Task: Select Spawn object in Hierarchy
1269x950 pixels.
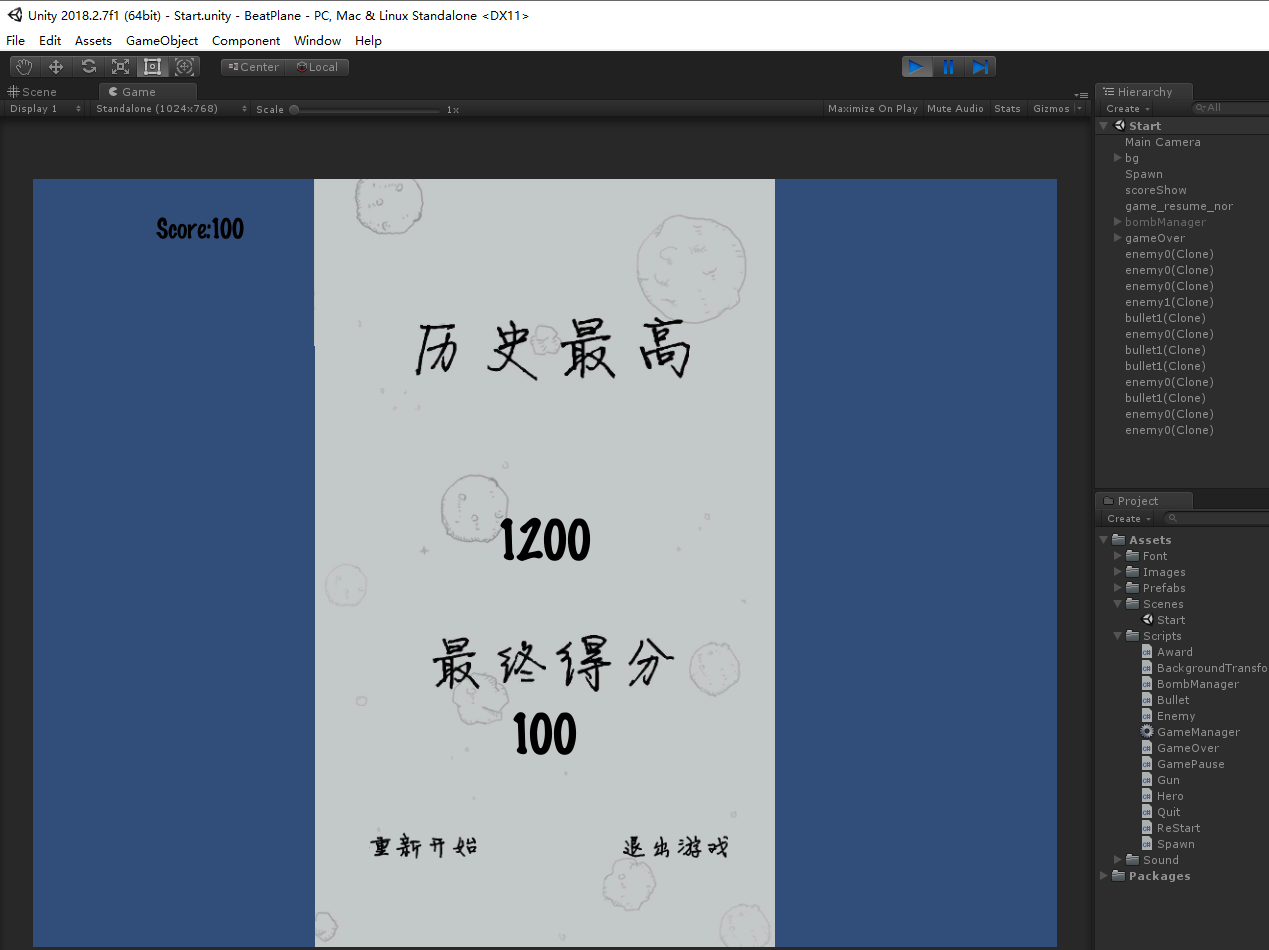Action: tap(1143, 174)
